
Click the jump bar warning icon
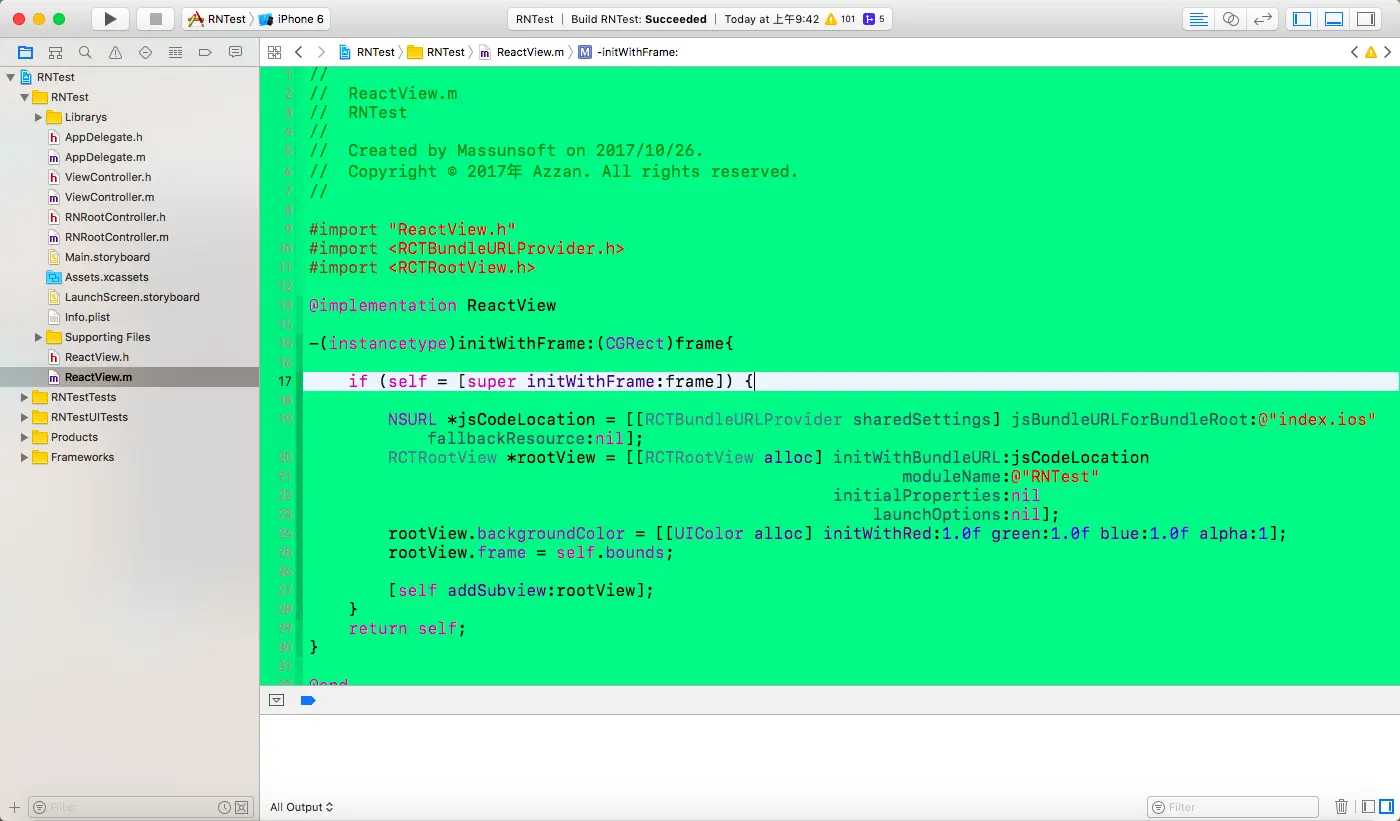pos(1369,52)
